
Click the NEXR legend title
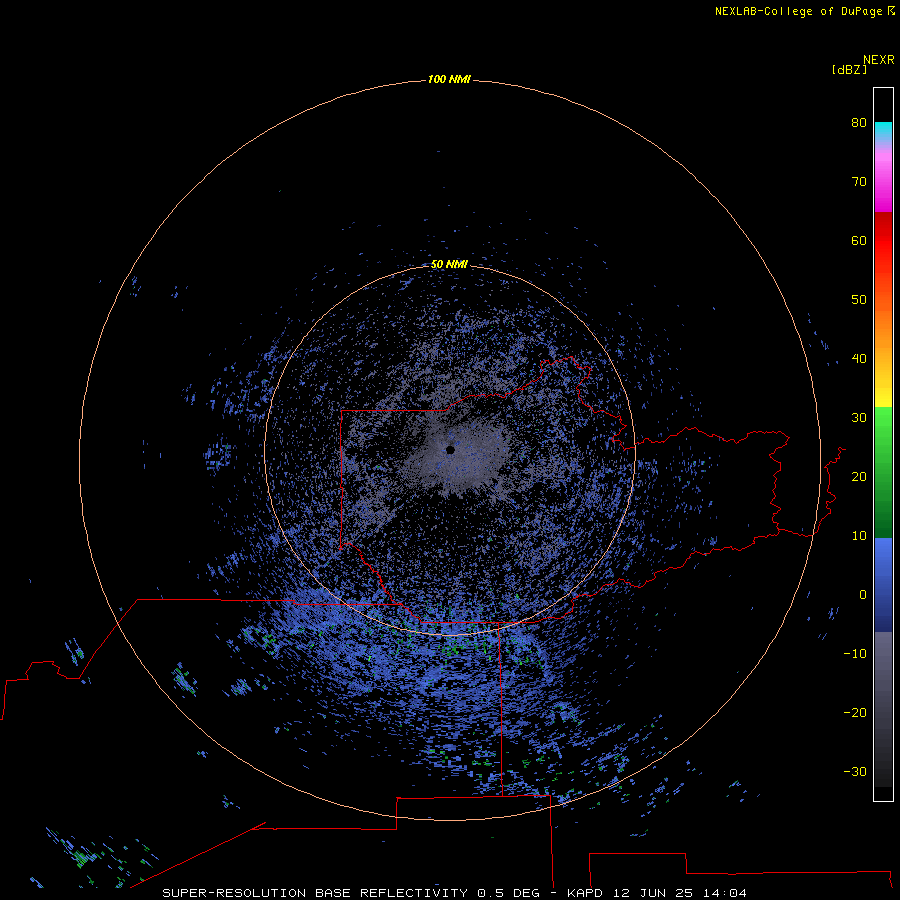tap(879, 60)
